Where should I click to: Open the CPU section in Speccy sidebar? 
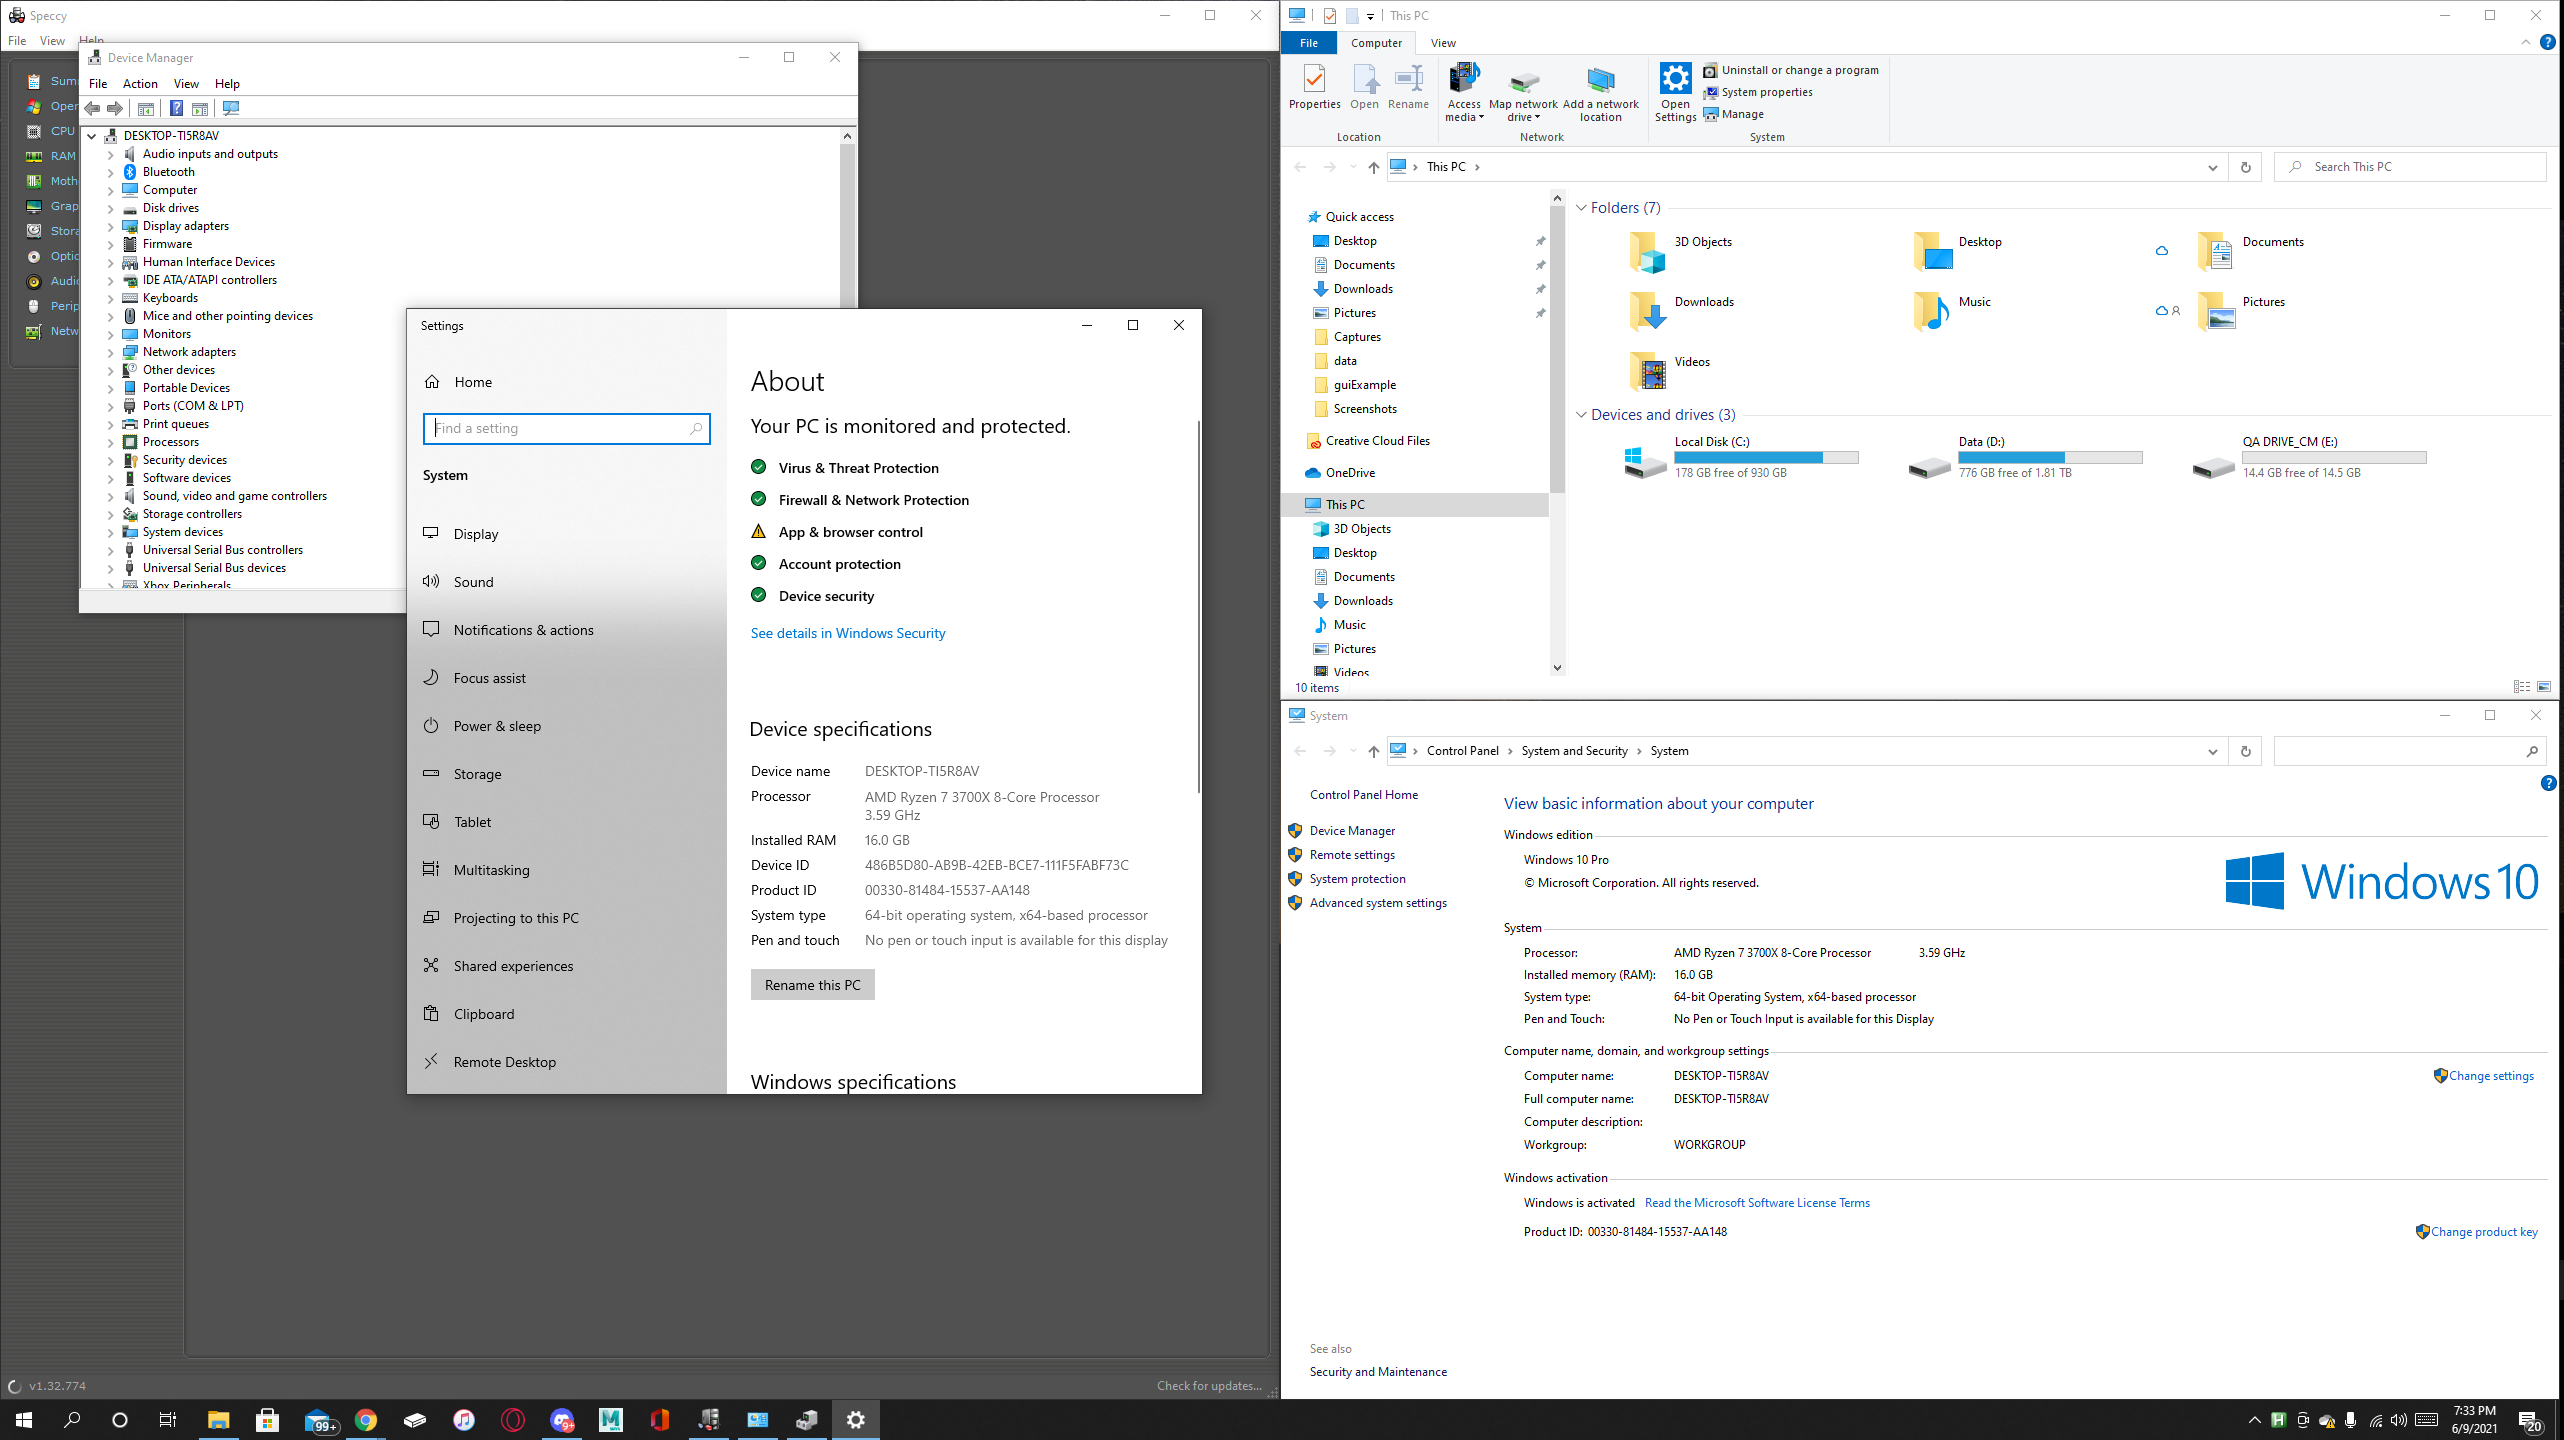(x=60, y=130)
